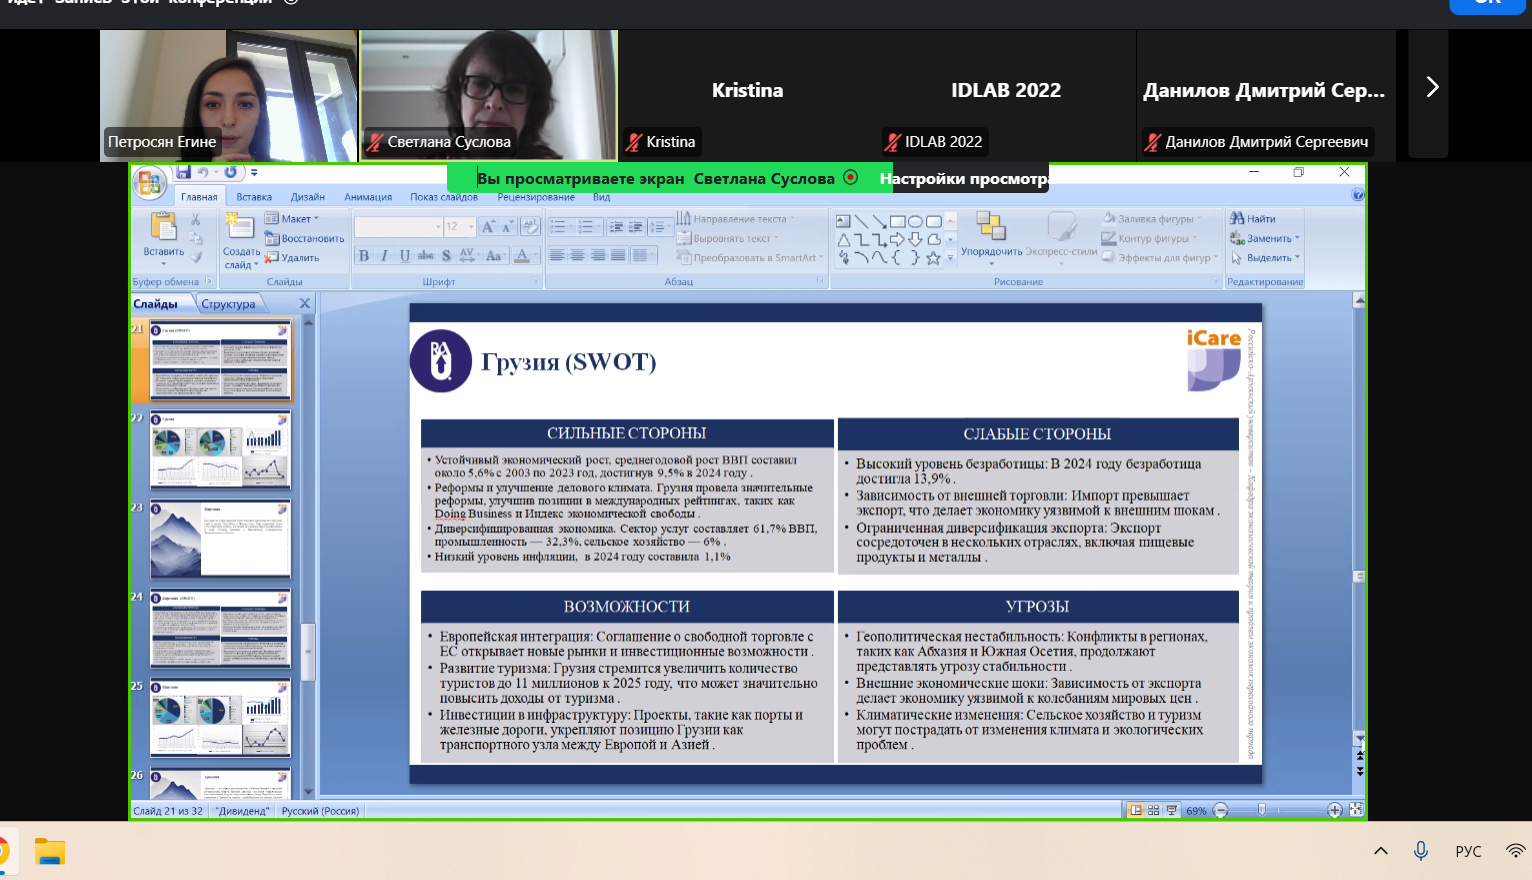Click the Save icon in quick access toolbar
The image size is (1532, 880).
pos(183,173)
